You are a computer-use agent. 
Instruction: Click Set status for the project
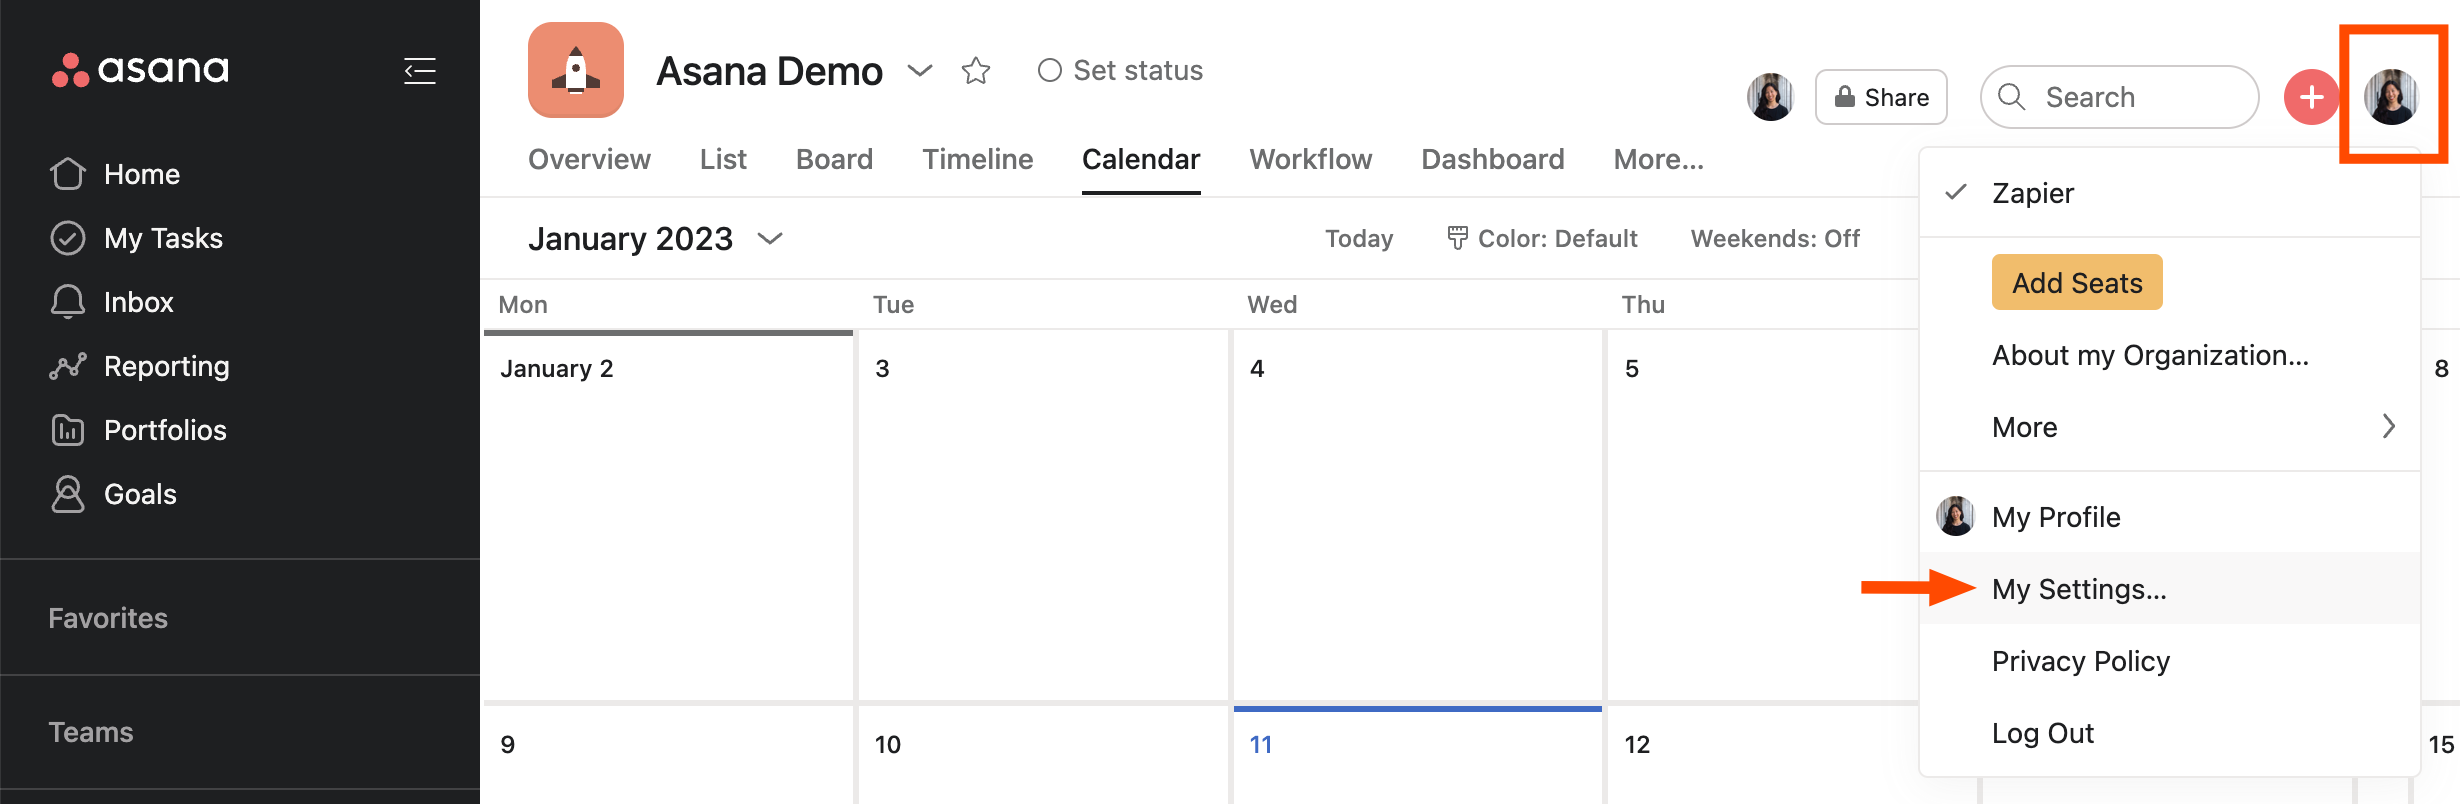pos(1121,70)
